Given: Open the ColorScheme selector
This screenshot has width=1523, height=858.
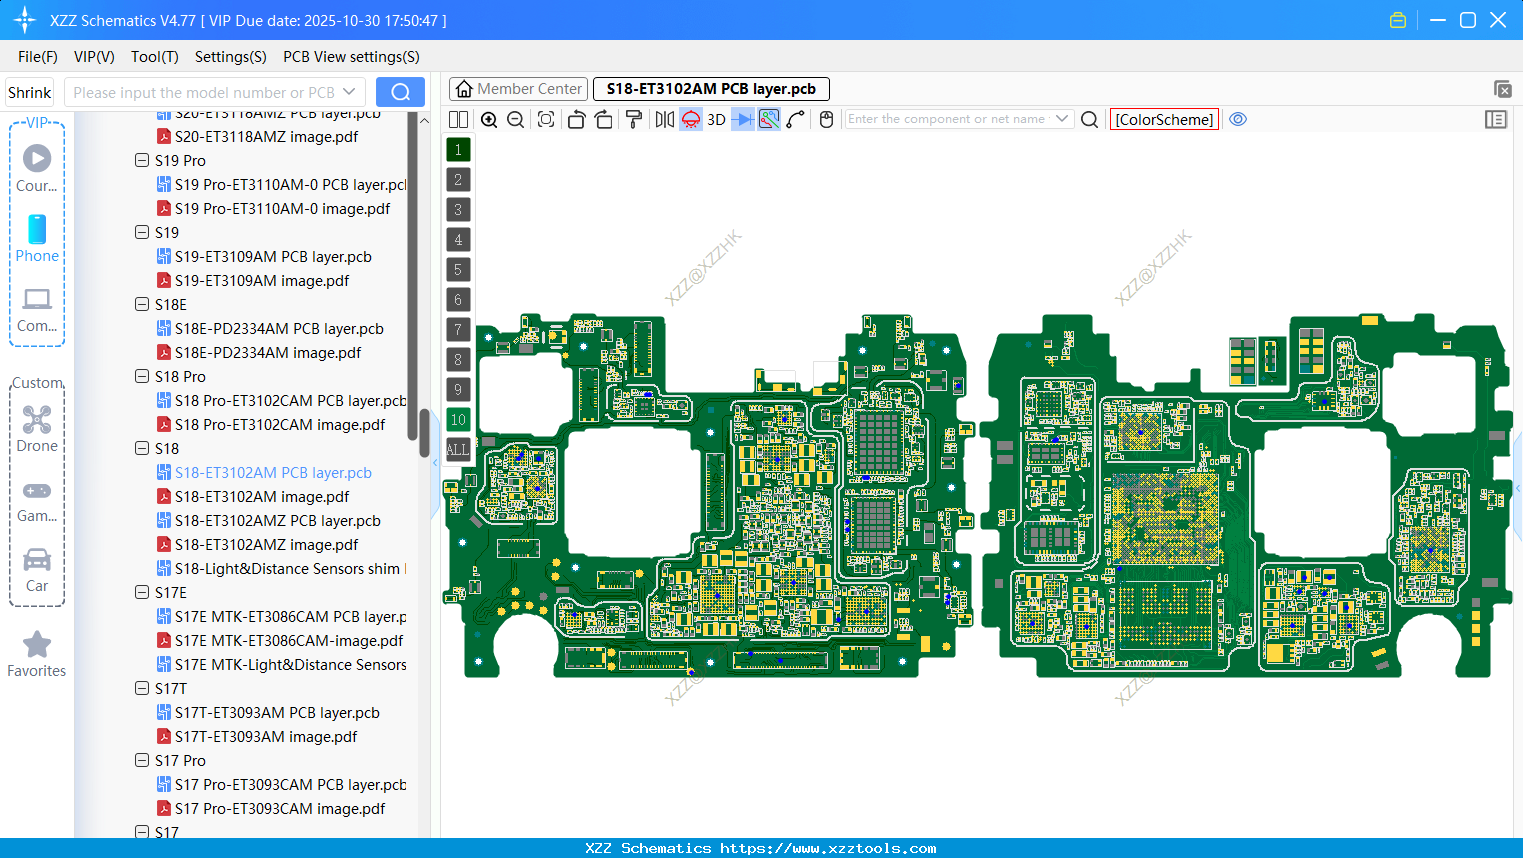Looking at the screenshot, I should tap(1163, 119).
